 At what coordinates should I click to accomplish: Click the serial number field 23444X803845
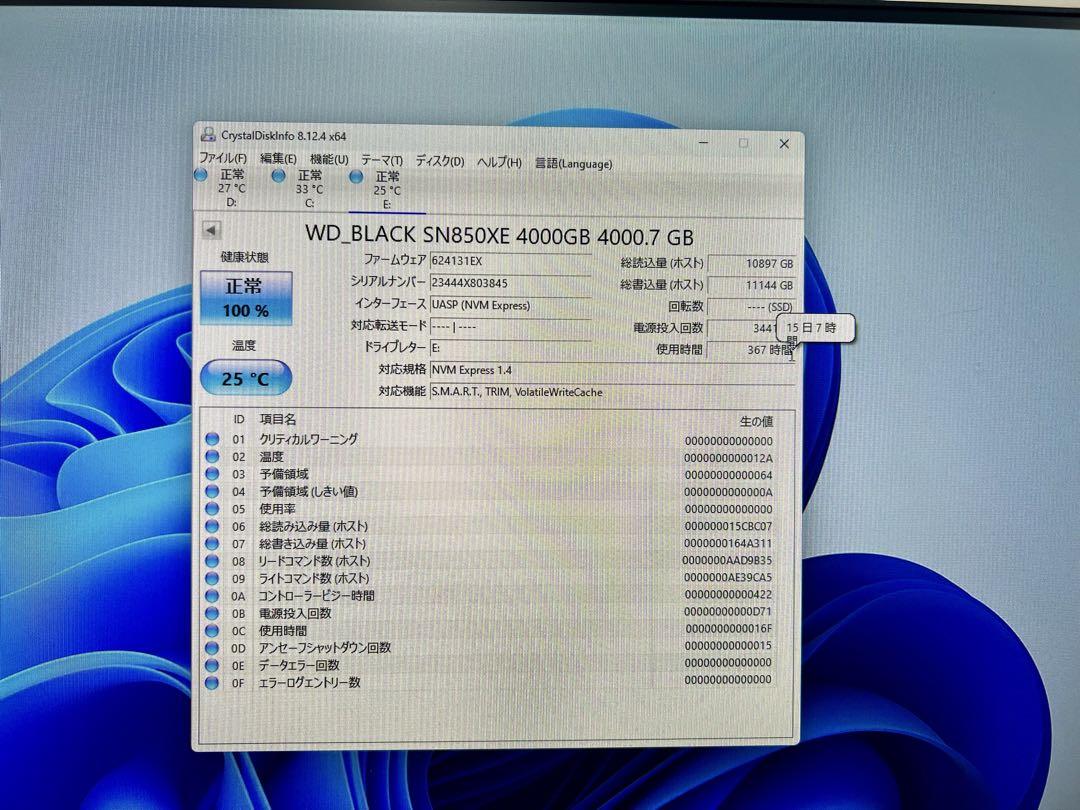point(510,283)
